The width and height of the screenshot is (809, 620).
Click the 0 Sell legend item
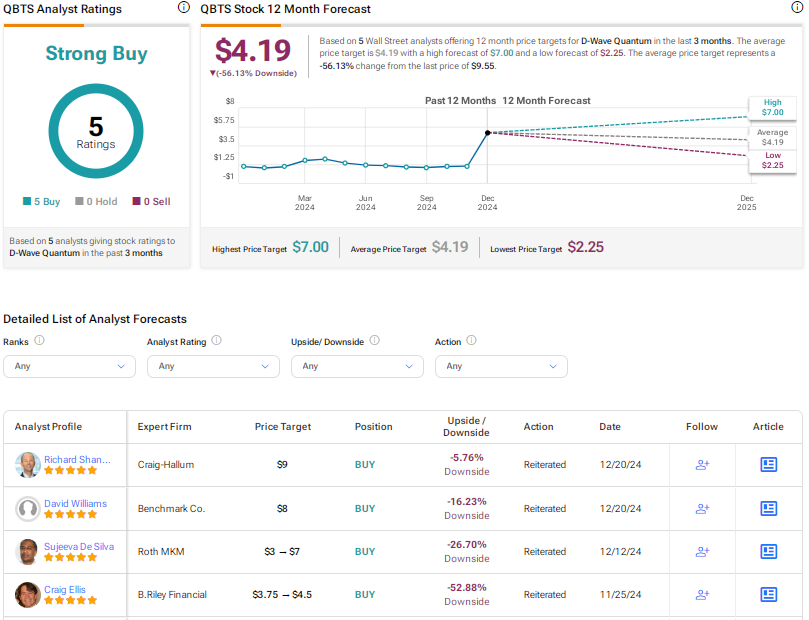coord(152,201)
